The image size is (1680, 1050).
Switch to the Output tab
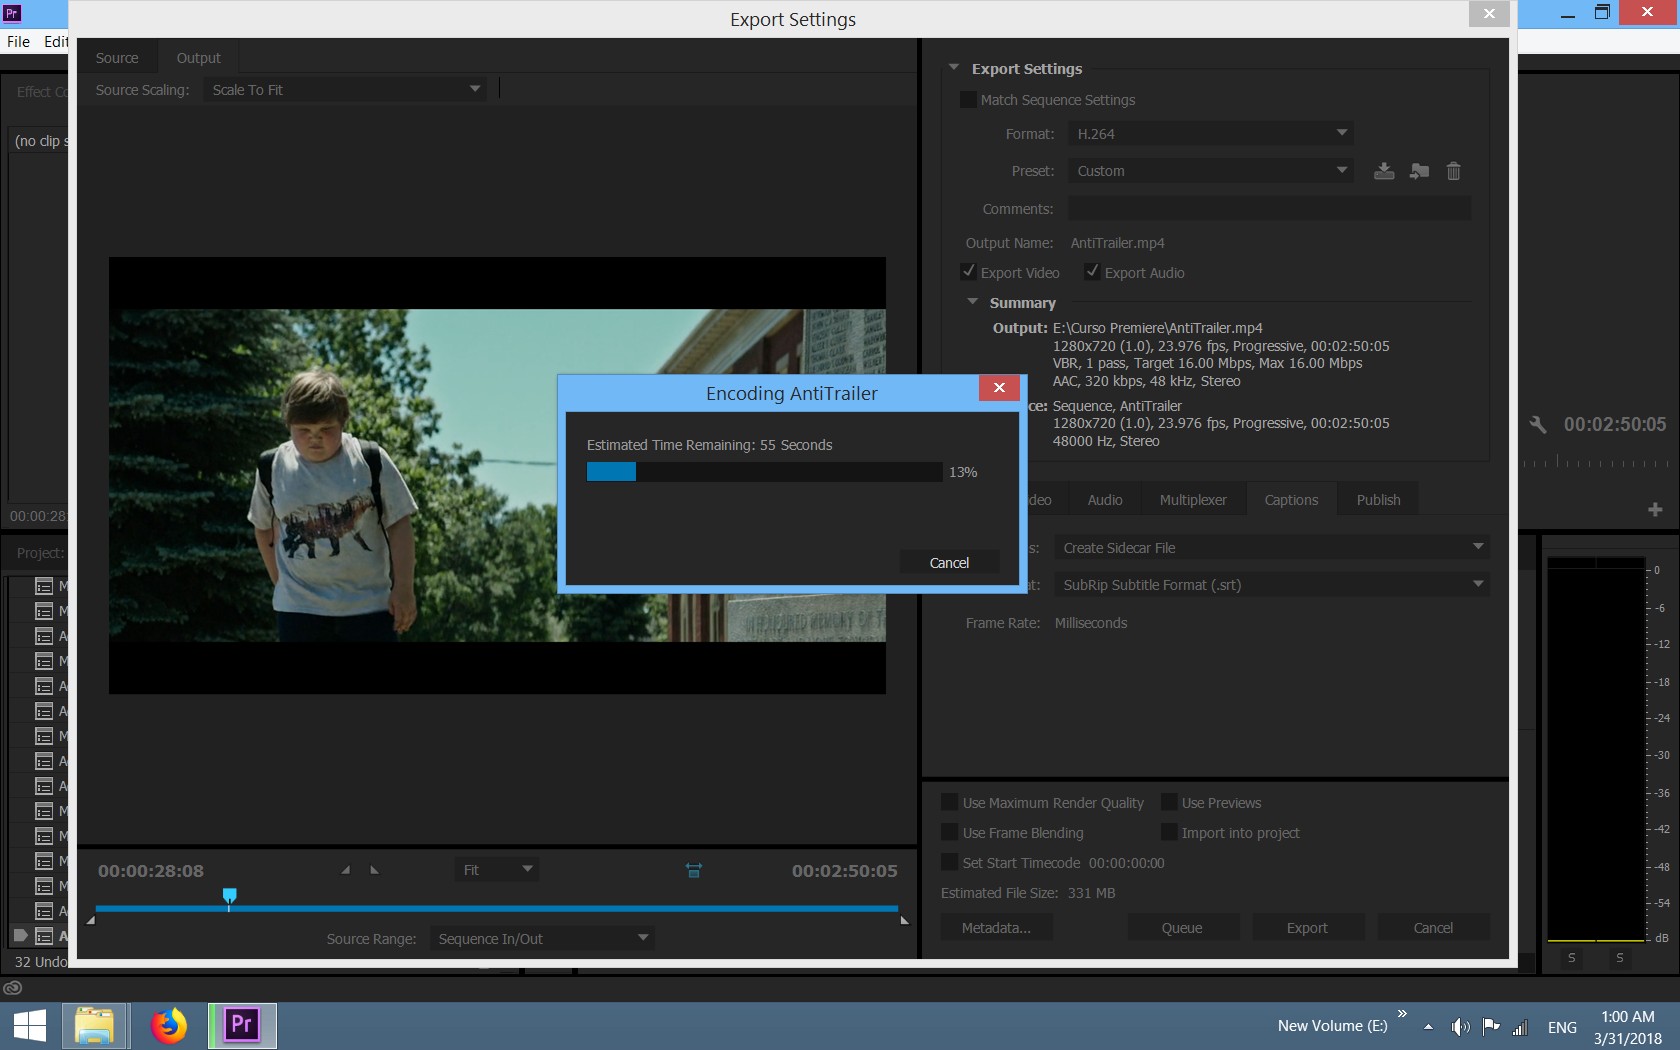pyautogui.click(x=198, y=58)
